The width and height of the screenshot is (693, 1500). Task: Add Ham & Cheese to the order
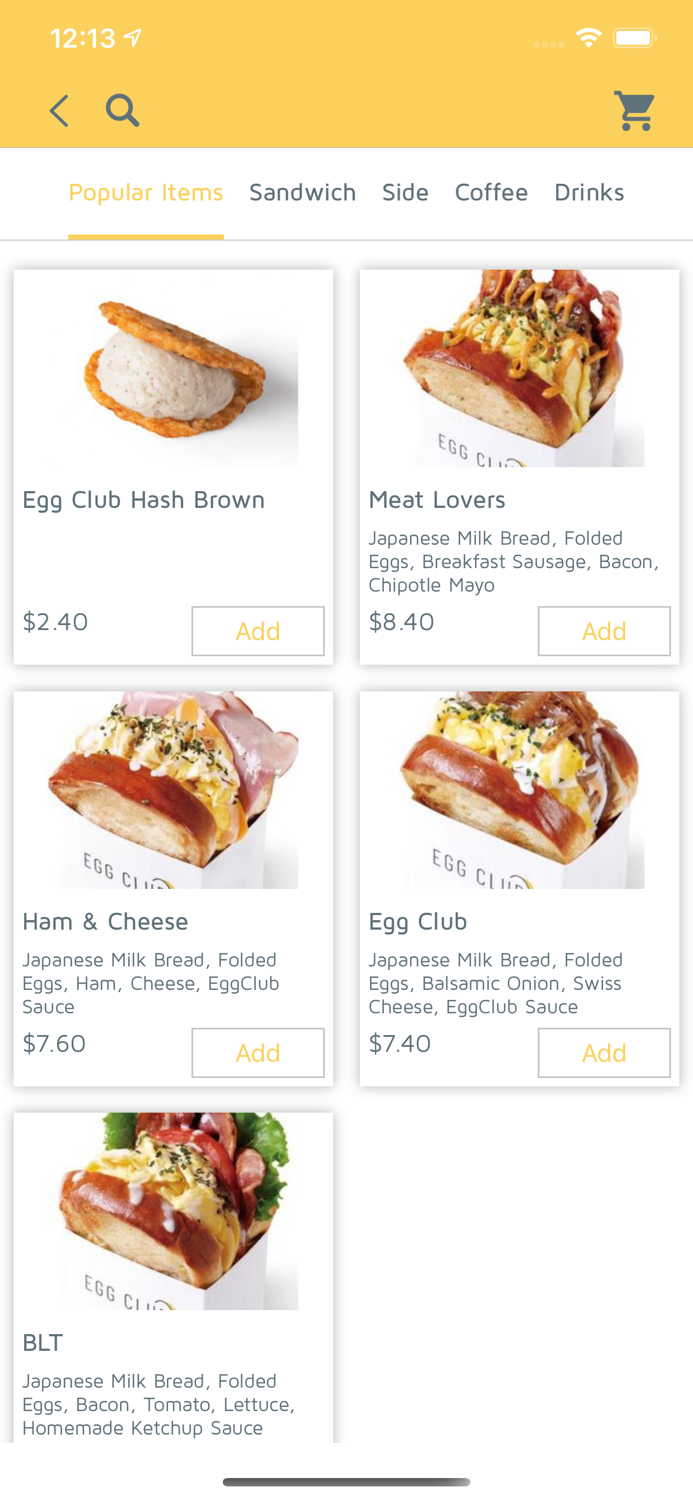[258, 1053]
